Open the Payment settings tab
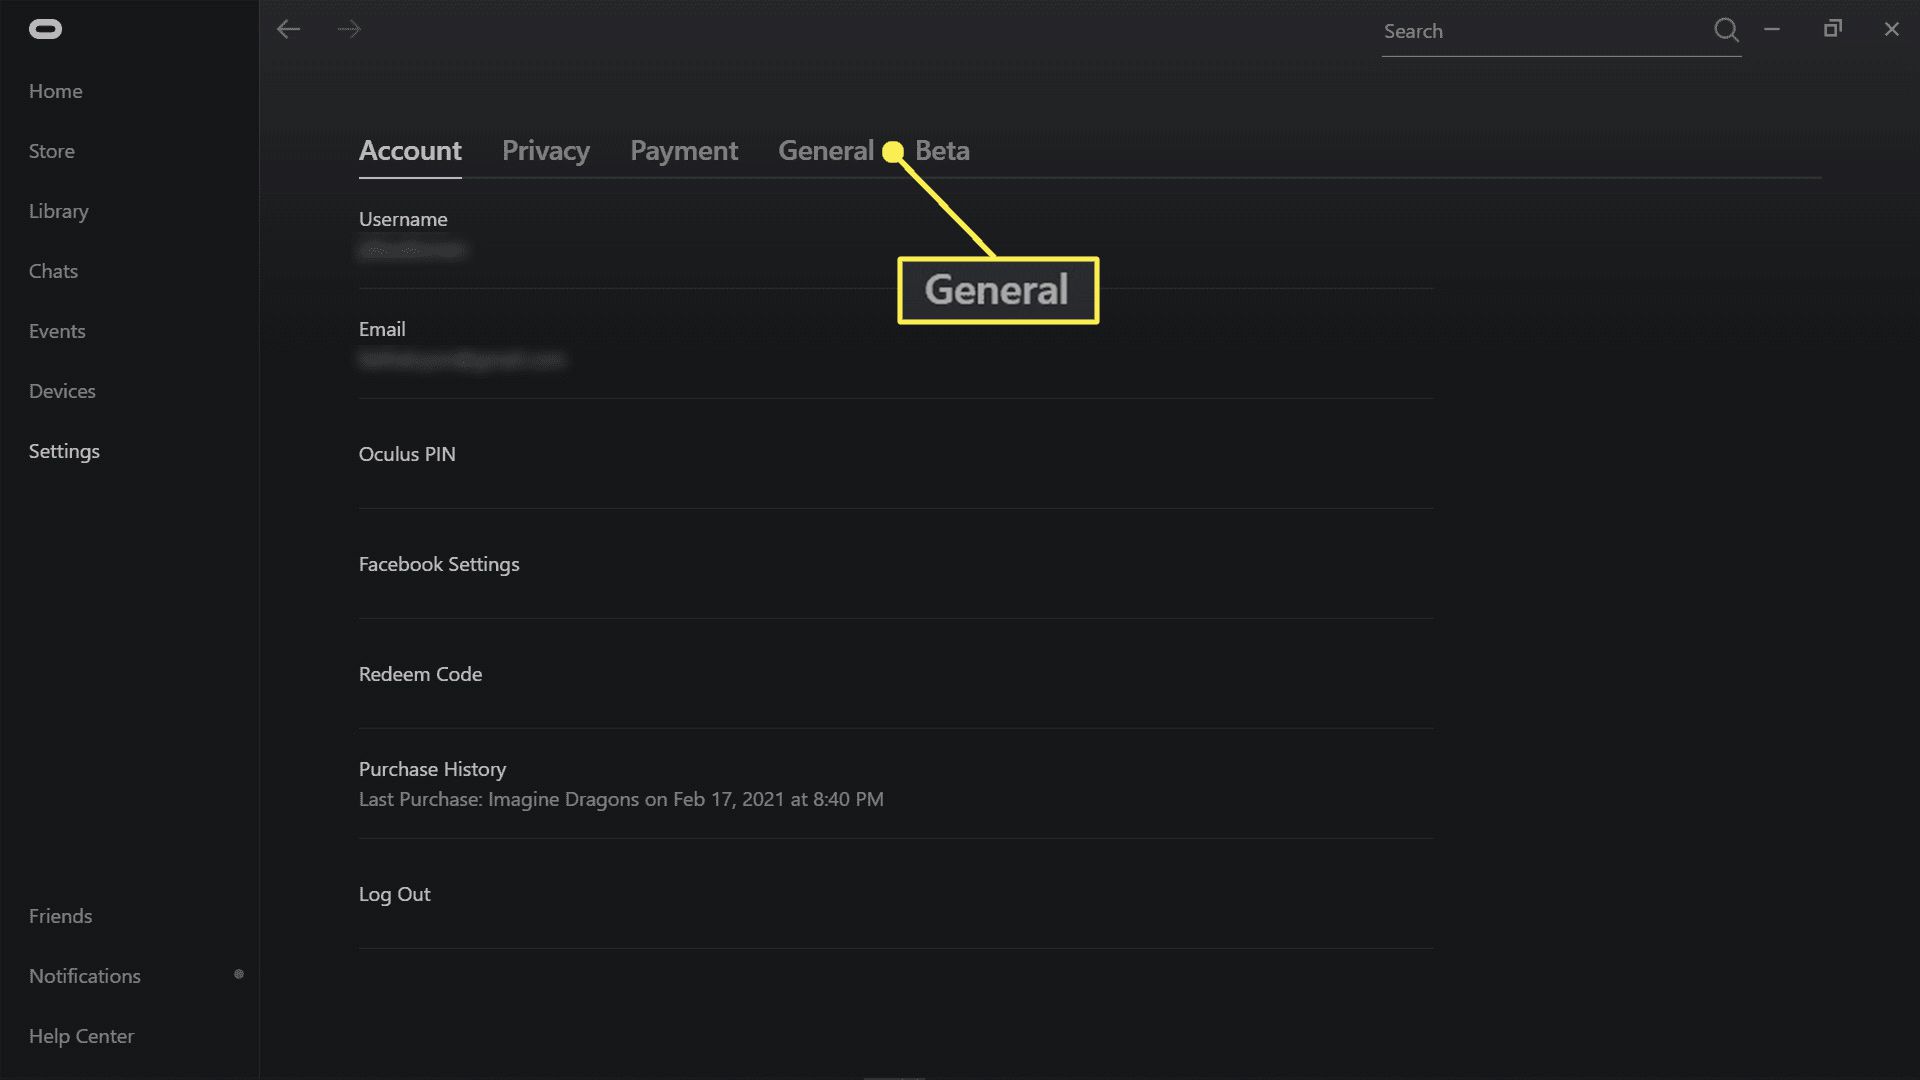 point(683,149)
